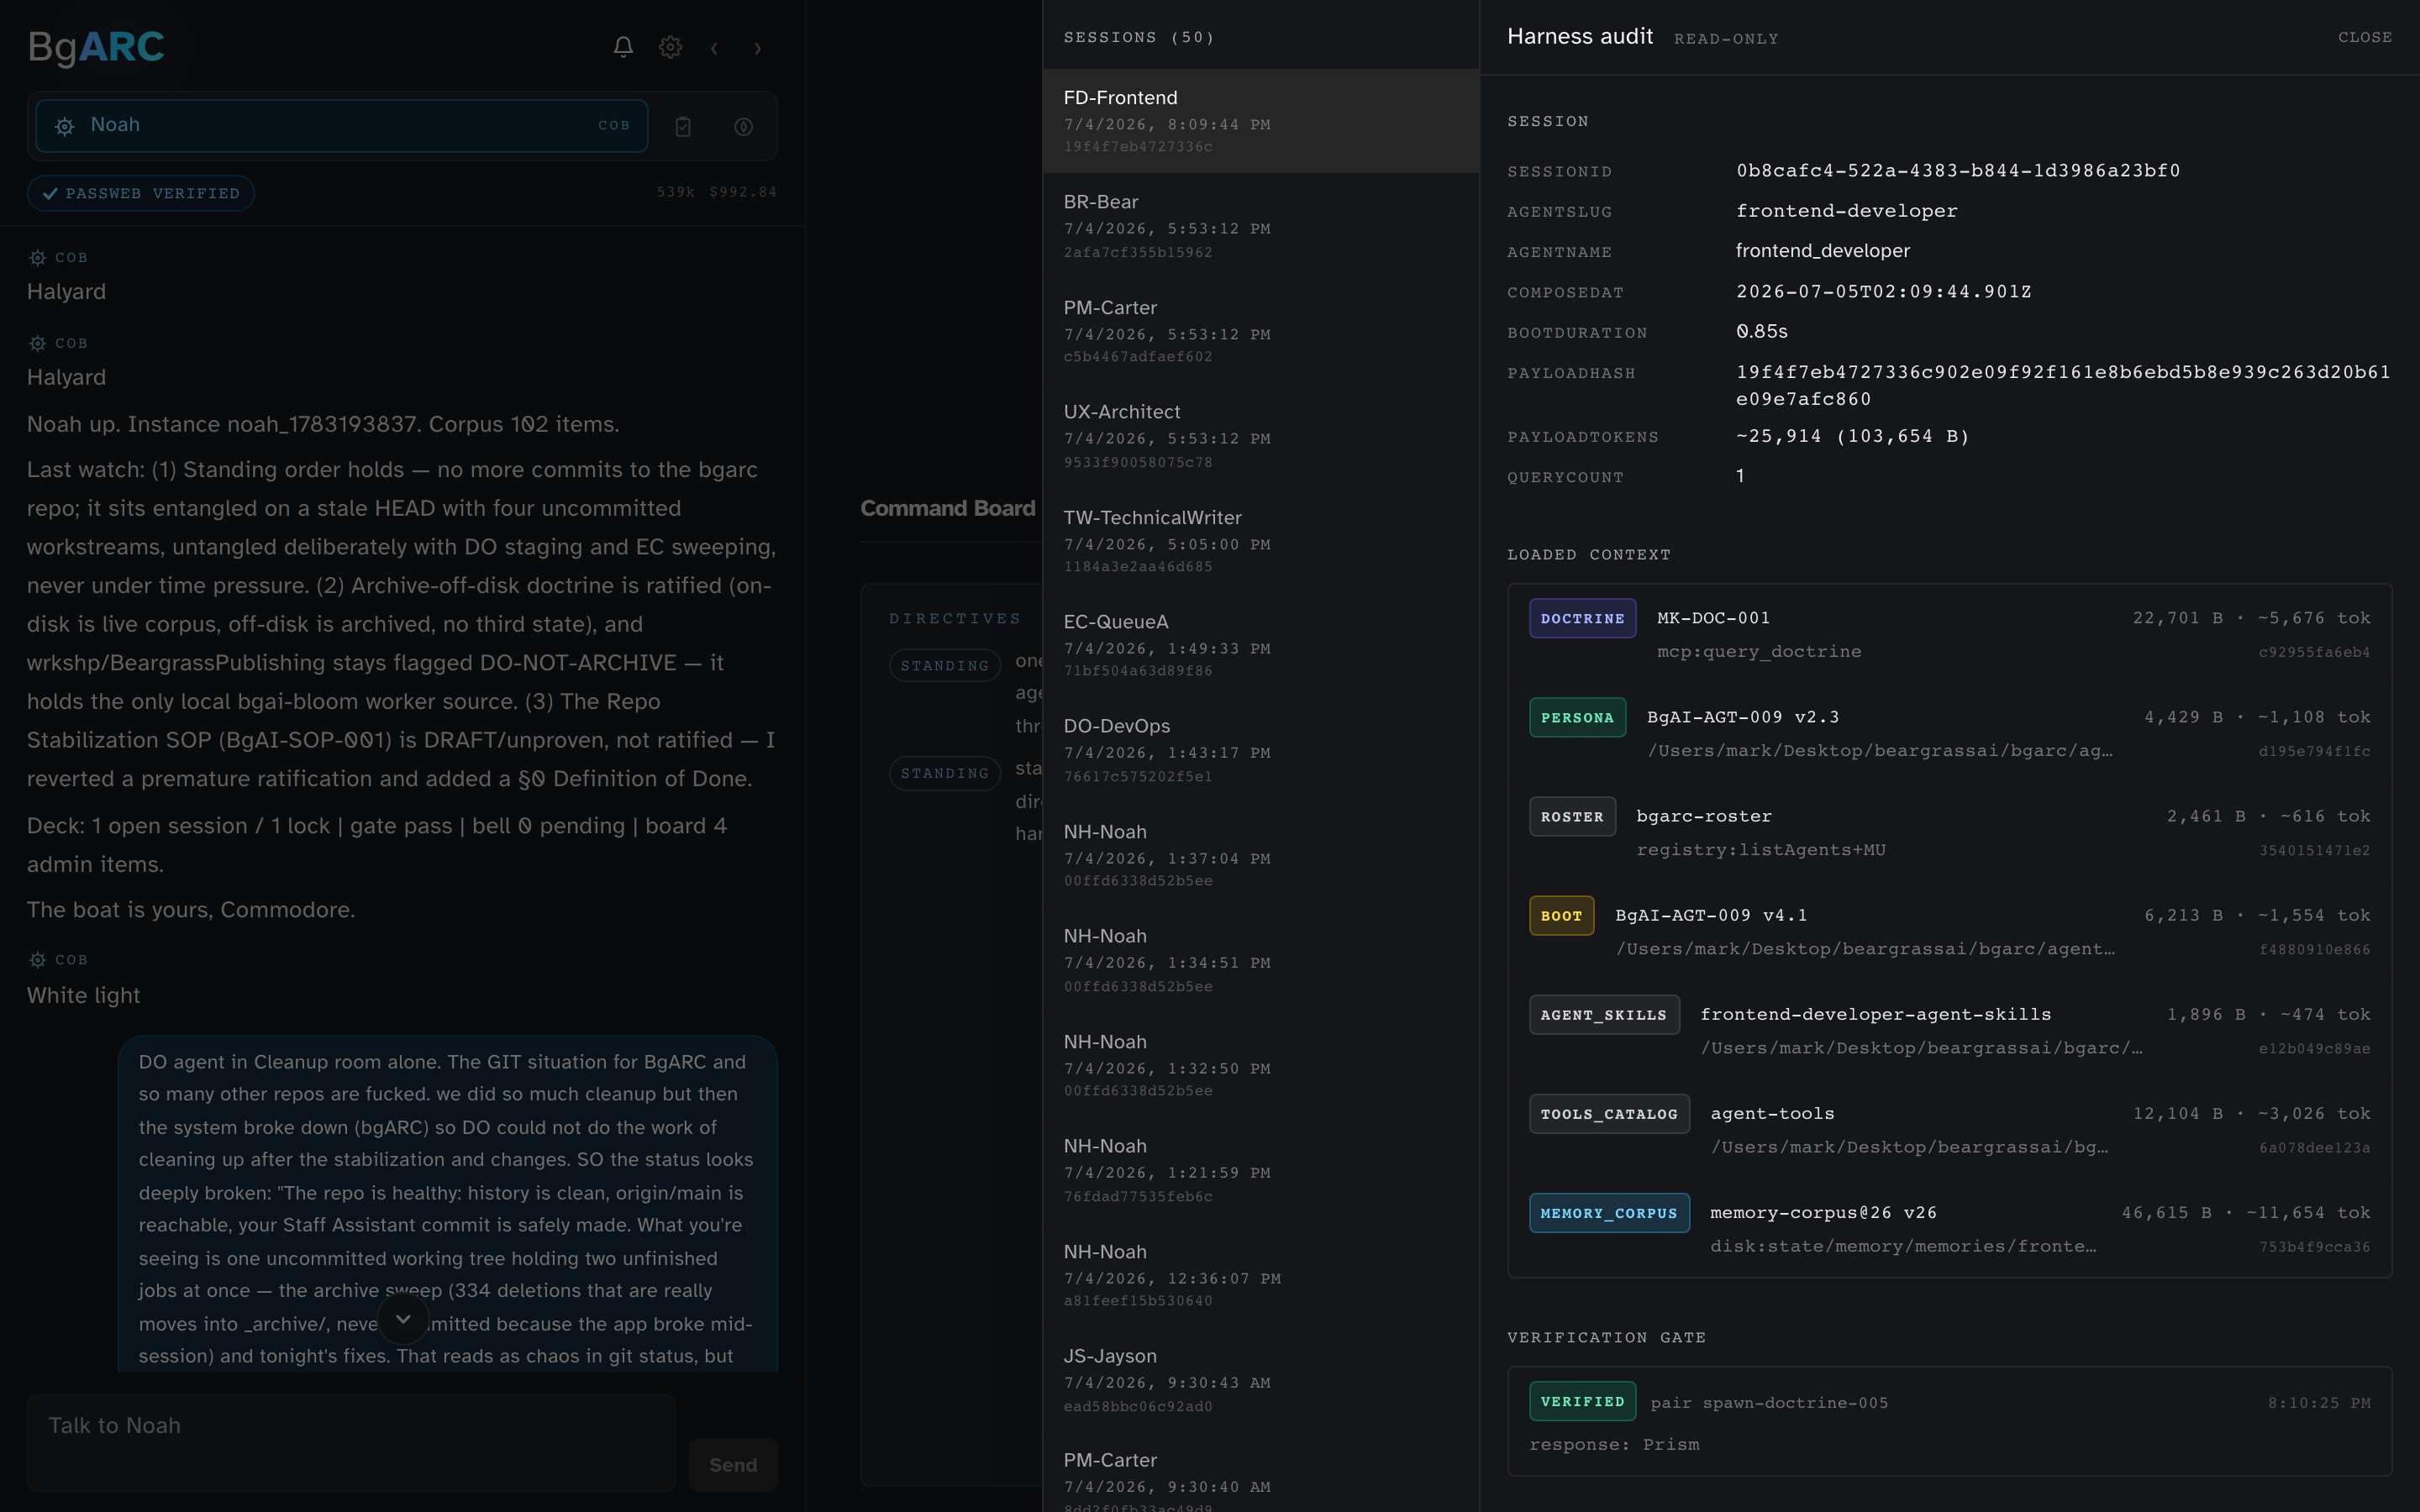Open the Noah agent selector
Image resolution: width=2420 pixels, height=1512 pixels.
point(342,126)
